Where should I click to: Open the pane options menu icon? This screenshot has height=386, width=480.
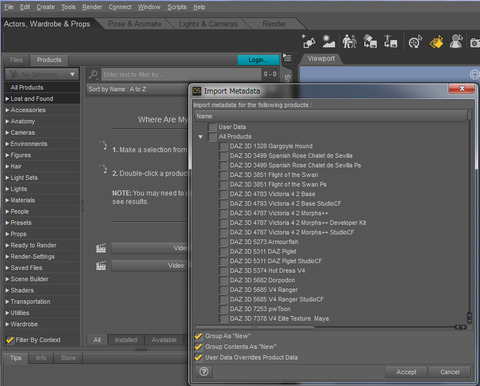tap(287, 57)
